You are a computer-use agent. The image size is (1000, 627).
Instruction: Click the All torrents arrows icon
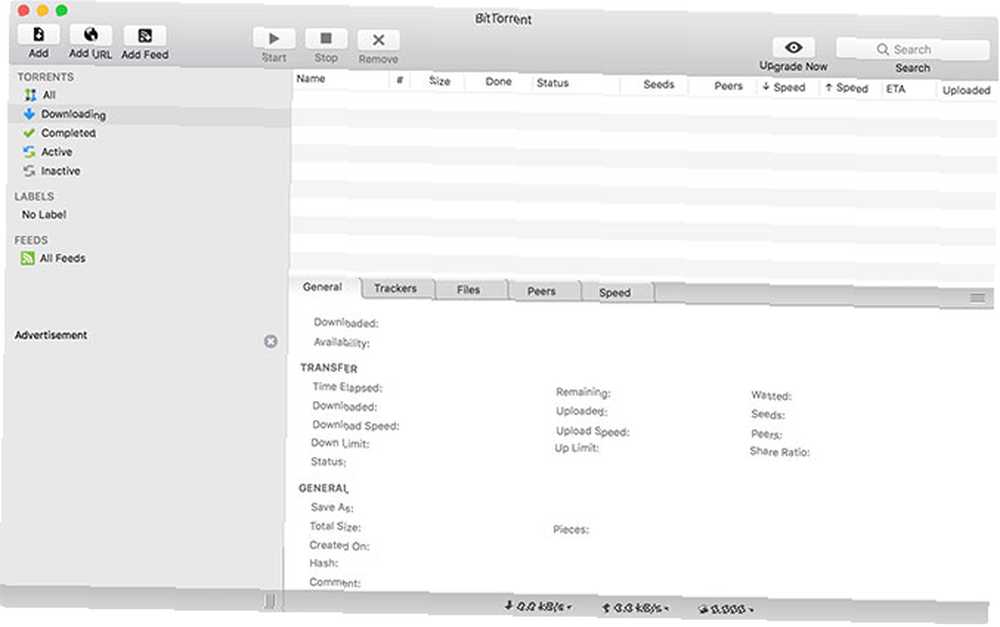tap(30, 95)
